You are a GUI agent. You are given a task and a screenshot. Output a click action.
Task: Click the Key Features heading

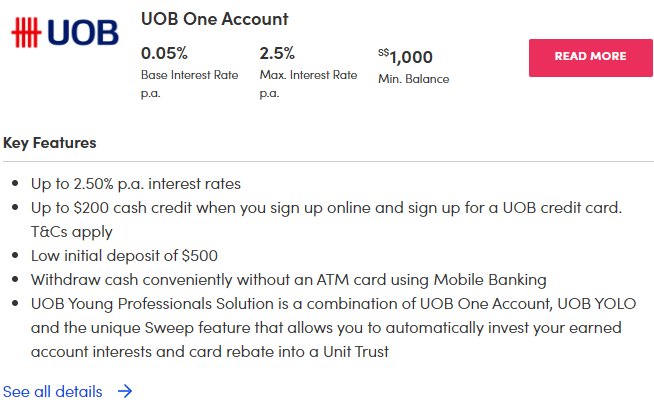50,142
